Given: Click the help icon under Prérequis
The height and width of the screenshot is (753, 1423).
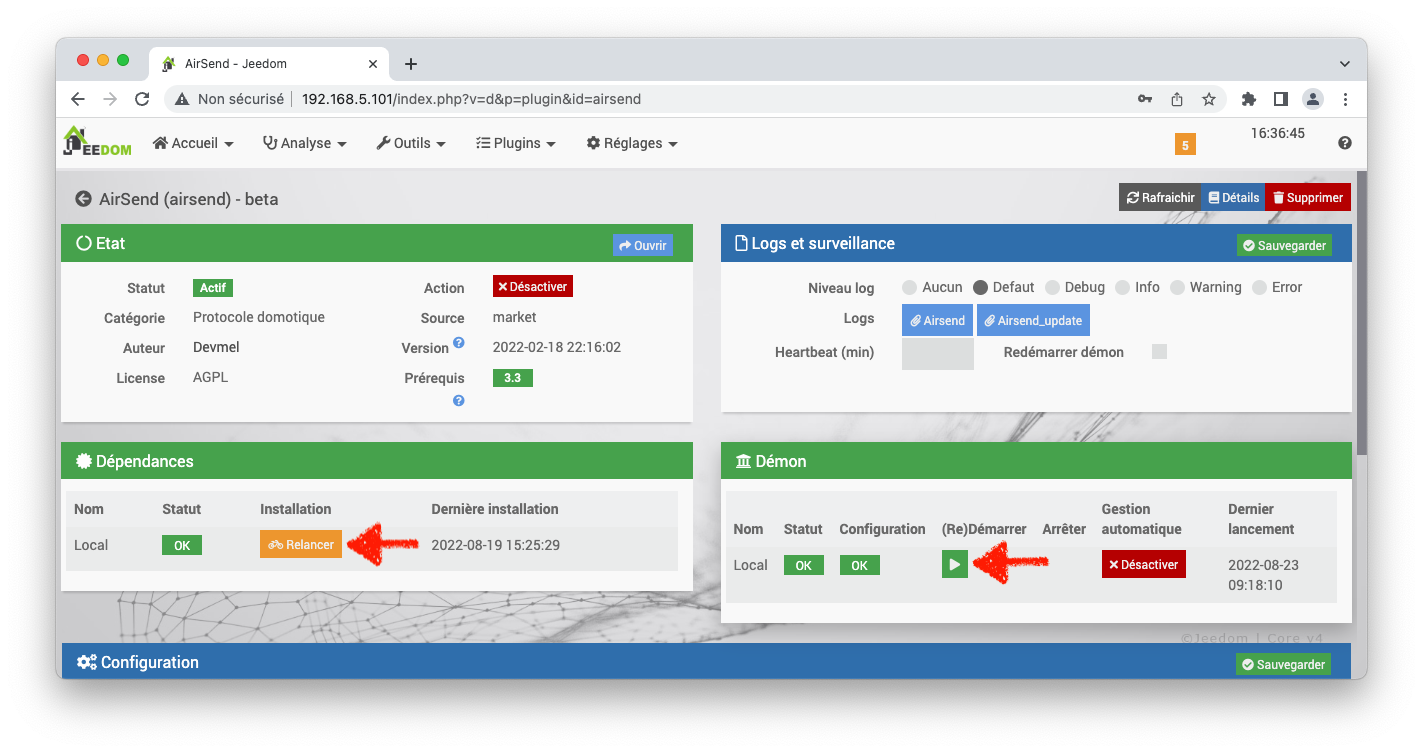Looking at the screenshot, I should click(458, 400).
